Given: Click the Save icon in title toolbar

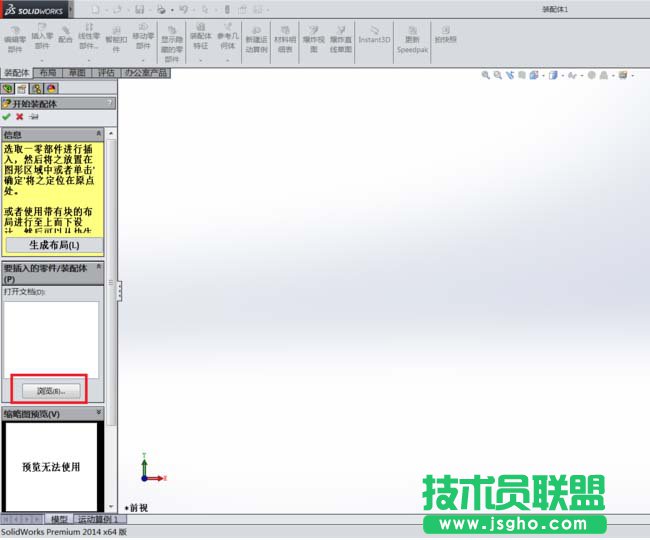Looking at the screenshot, I should (140, 9).
